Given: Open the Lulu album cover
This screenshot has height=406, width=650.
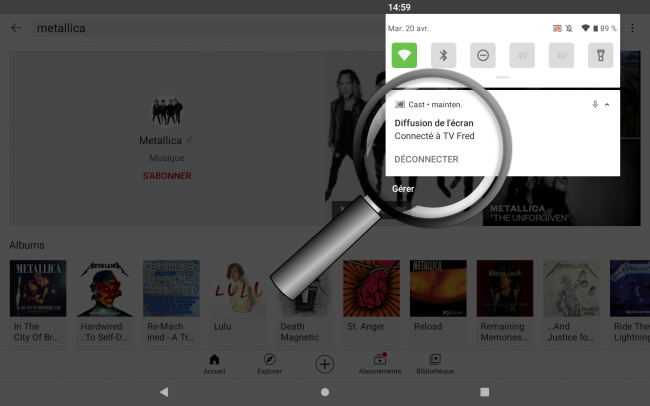Looking at the screenshot, I should pyautogui.click(x=238, y=288).
